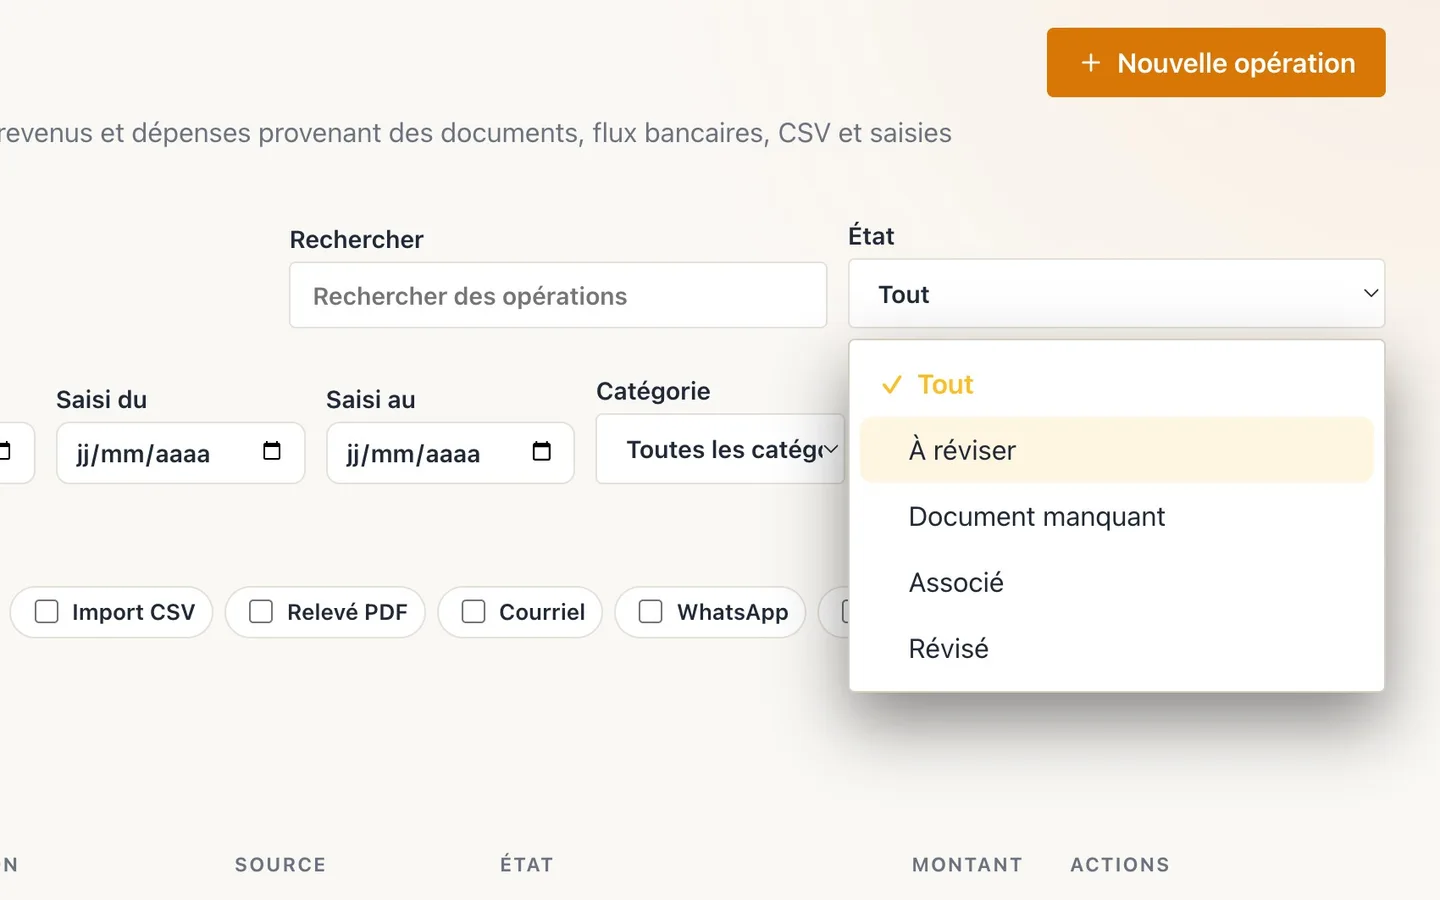Choose the Révisé status option
Screen dimensions: 1440x900
click(1116, 648)
